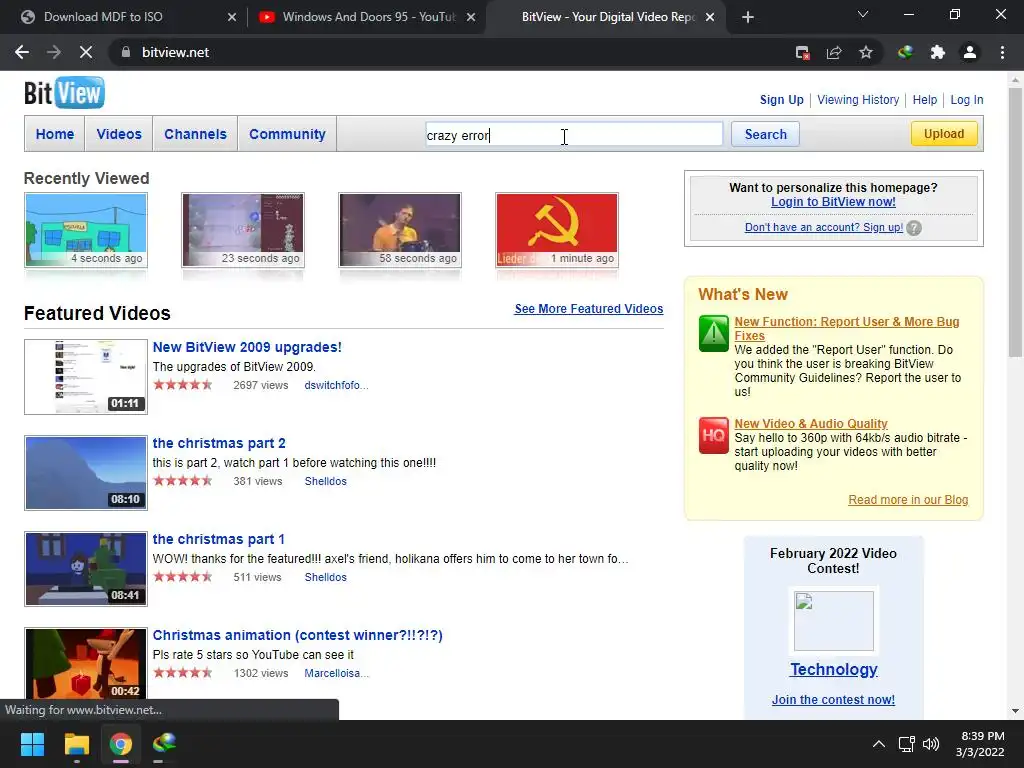Click Join the contest now! link

833,700
